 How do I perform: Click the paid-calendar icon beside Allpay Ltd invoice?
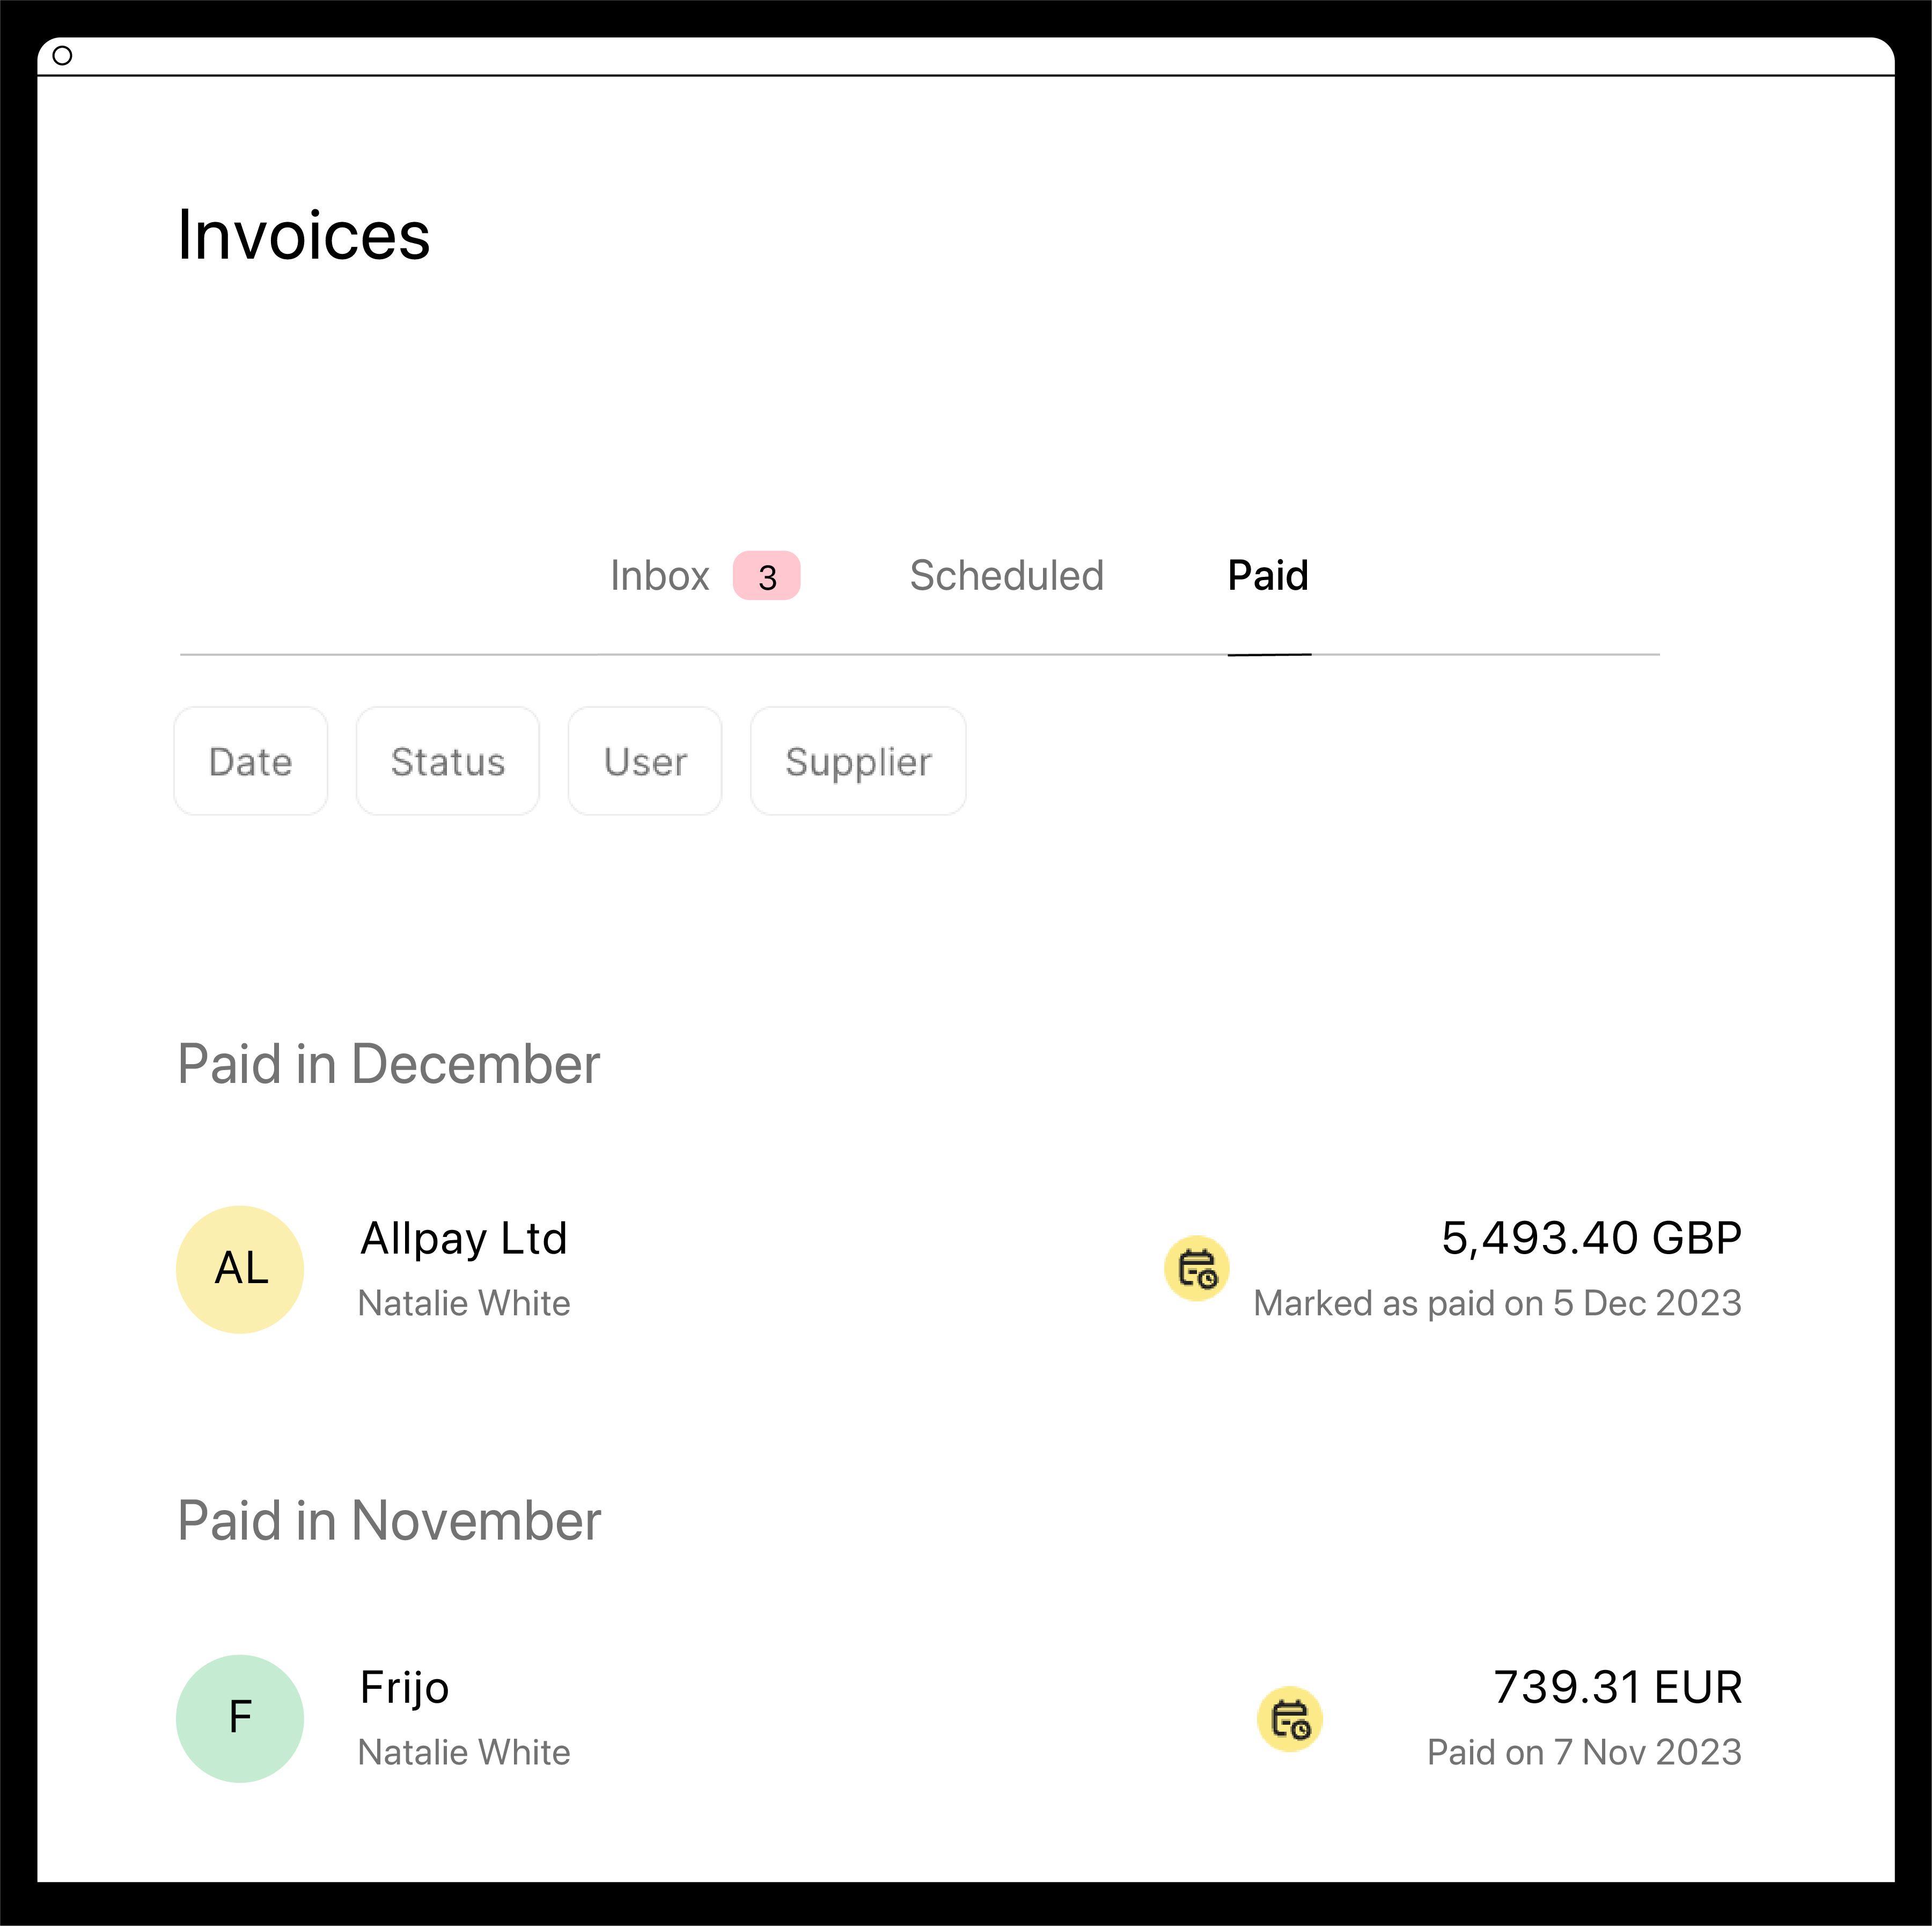pyautogui.click(x=1197, y=1270)
